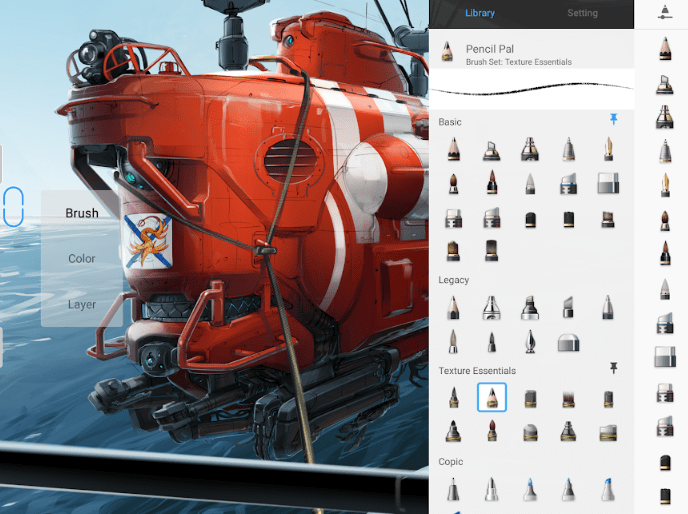Select the highlighted Pencil Pal brush
The width and height of the screenshot is (688, 514).
[492, 397]
